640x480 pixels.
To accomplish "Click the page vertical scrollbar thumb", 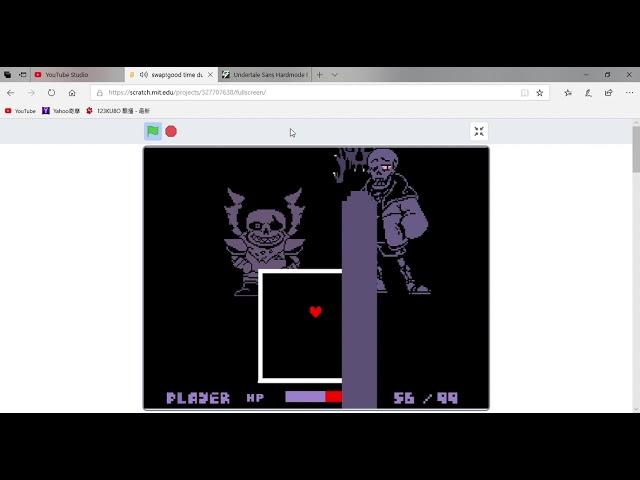I will click(x=636, y=149).
